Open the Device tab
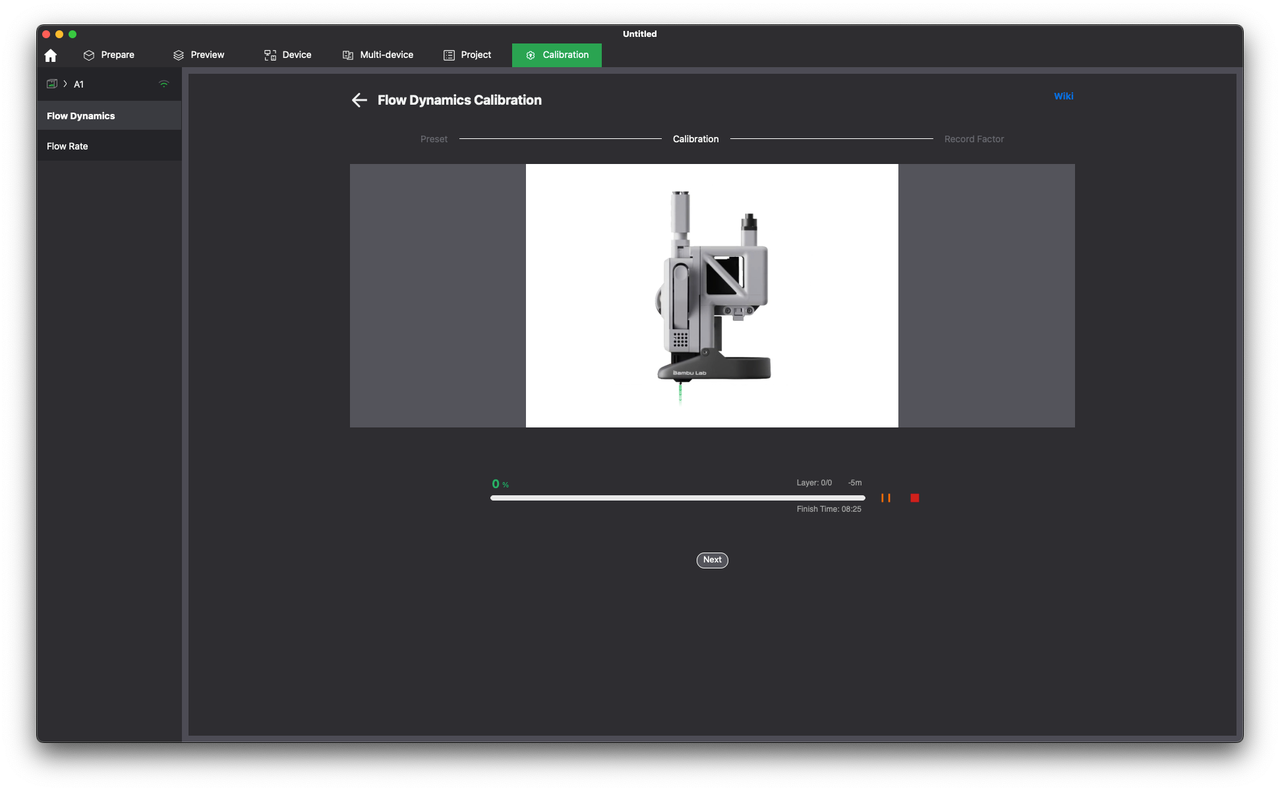The height and width of the screenshot is (791, 1280). 287,55
